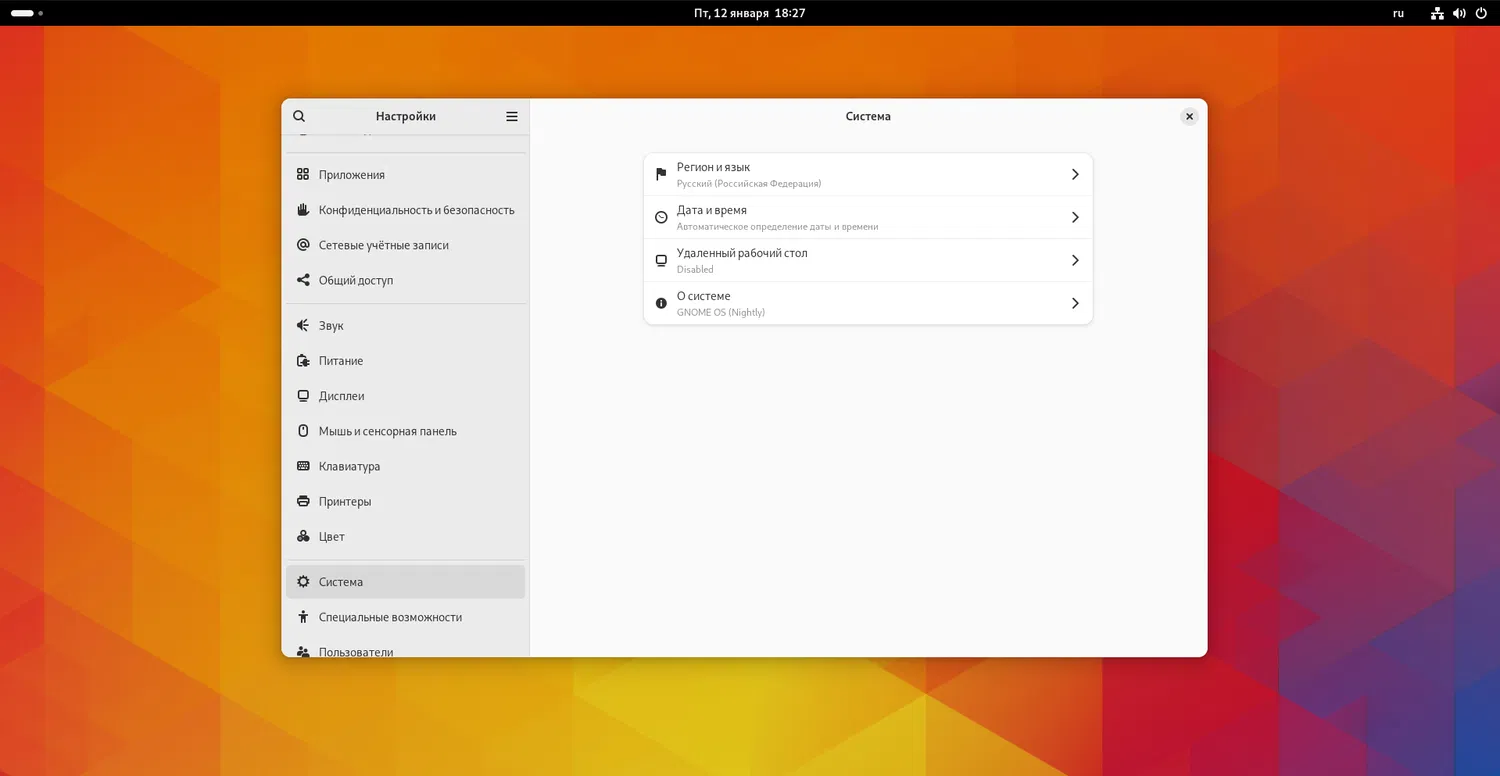Click the GNOME OS (Nightly) text
Image resolution: width=1500 pixels, height=776 pixels.
pos(721,313)
